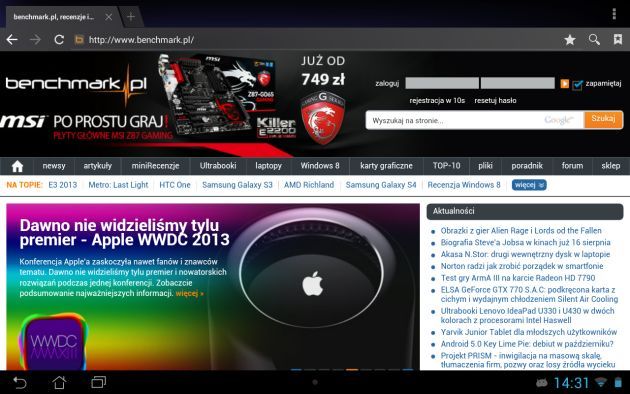Open the Apple WWDC 2013 headline
This screenshot has width=630, height=394.
pos(125,233)
